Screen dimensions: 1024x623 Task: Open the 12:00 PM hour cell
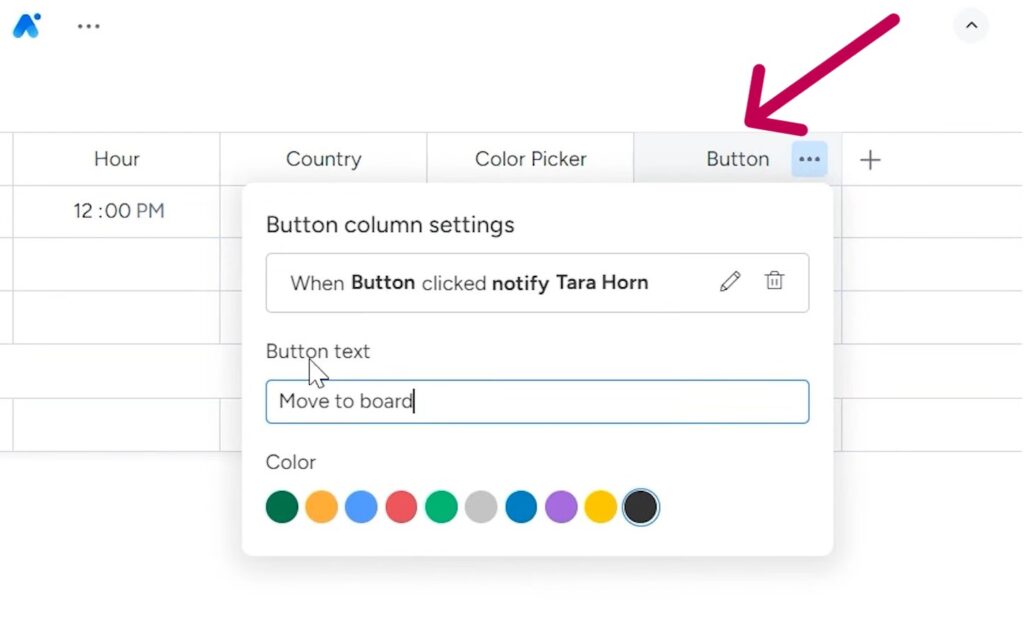118,211
